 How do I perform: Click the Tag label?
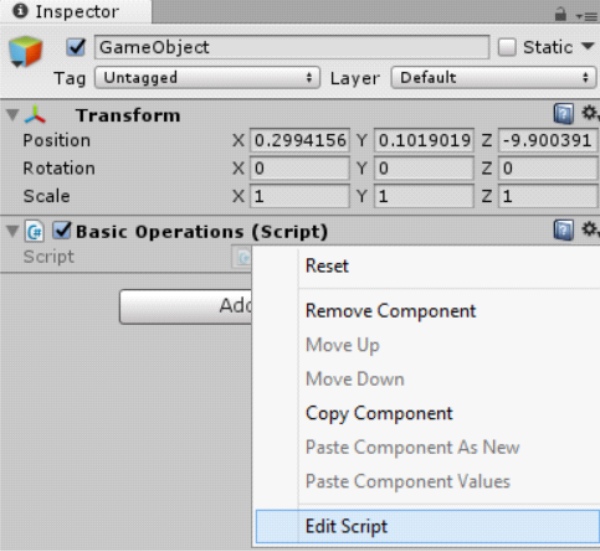click(x=70, y=79)
